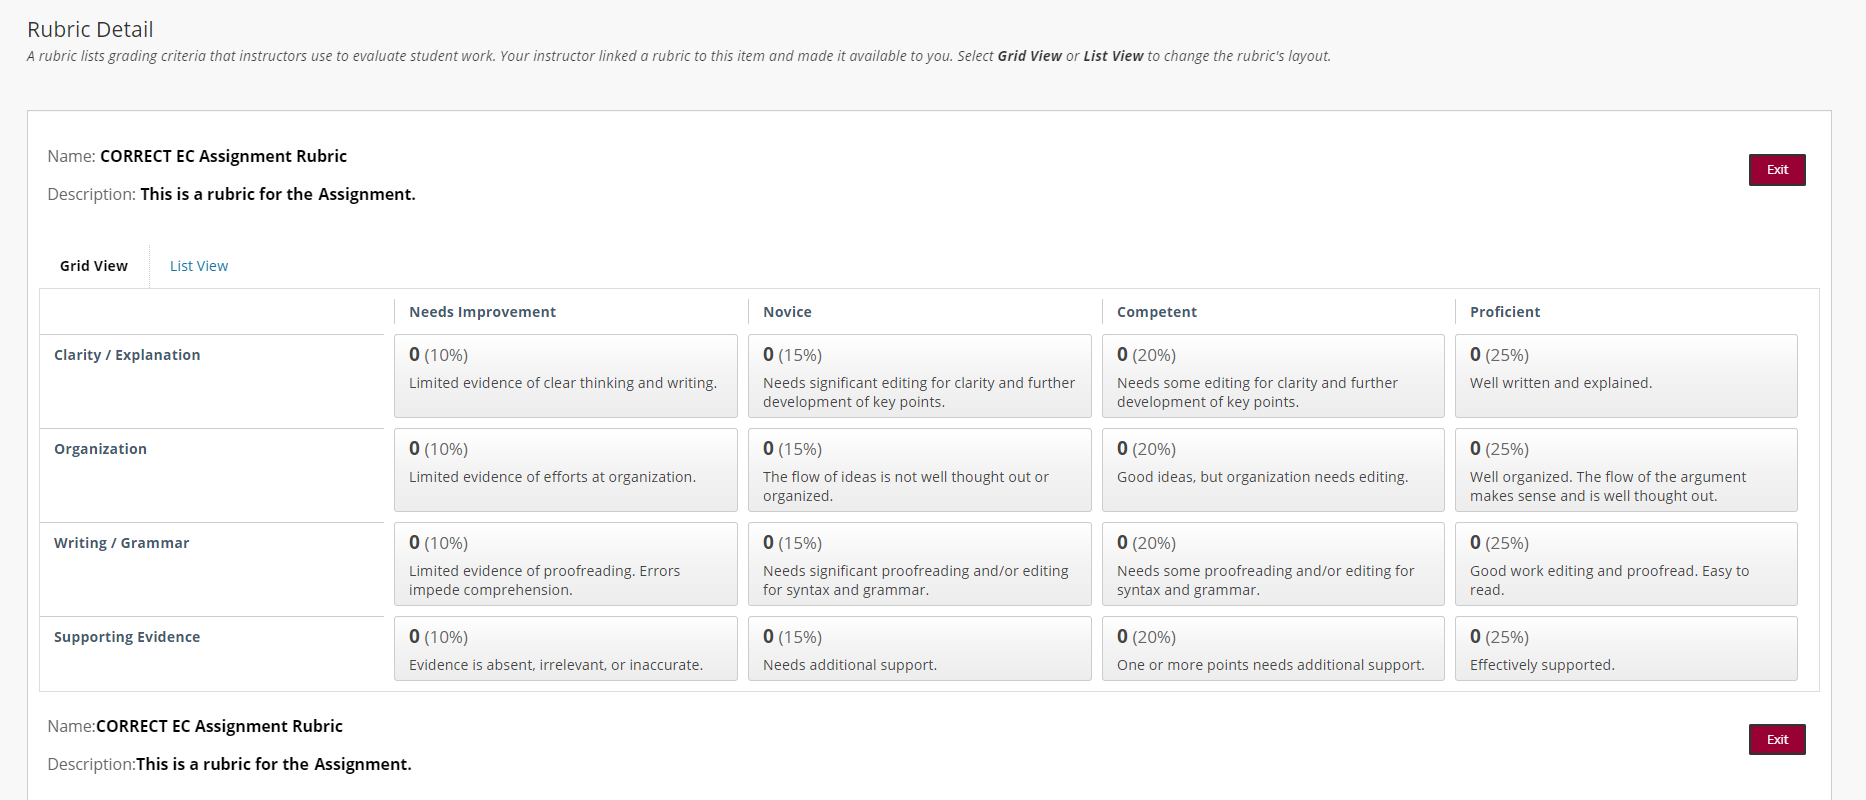Select Organization Needs Improvement cell
The width and height of the screenshot is (1866, 800).
566,470
